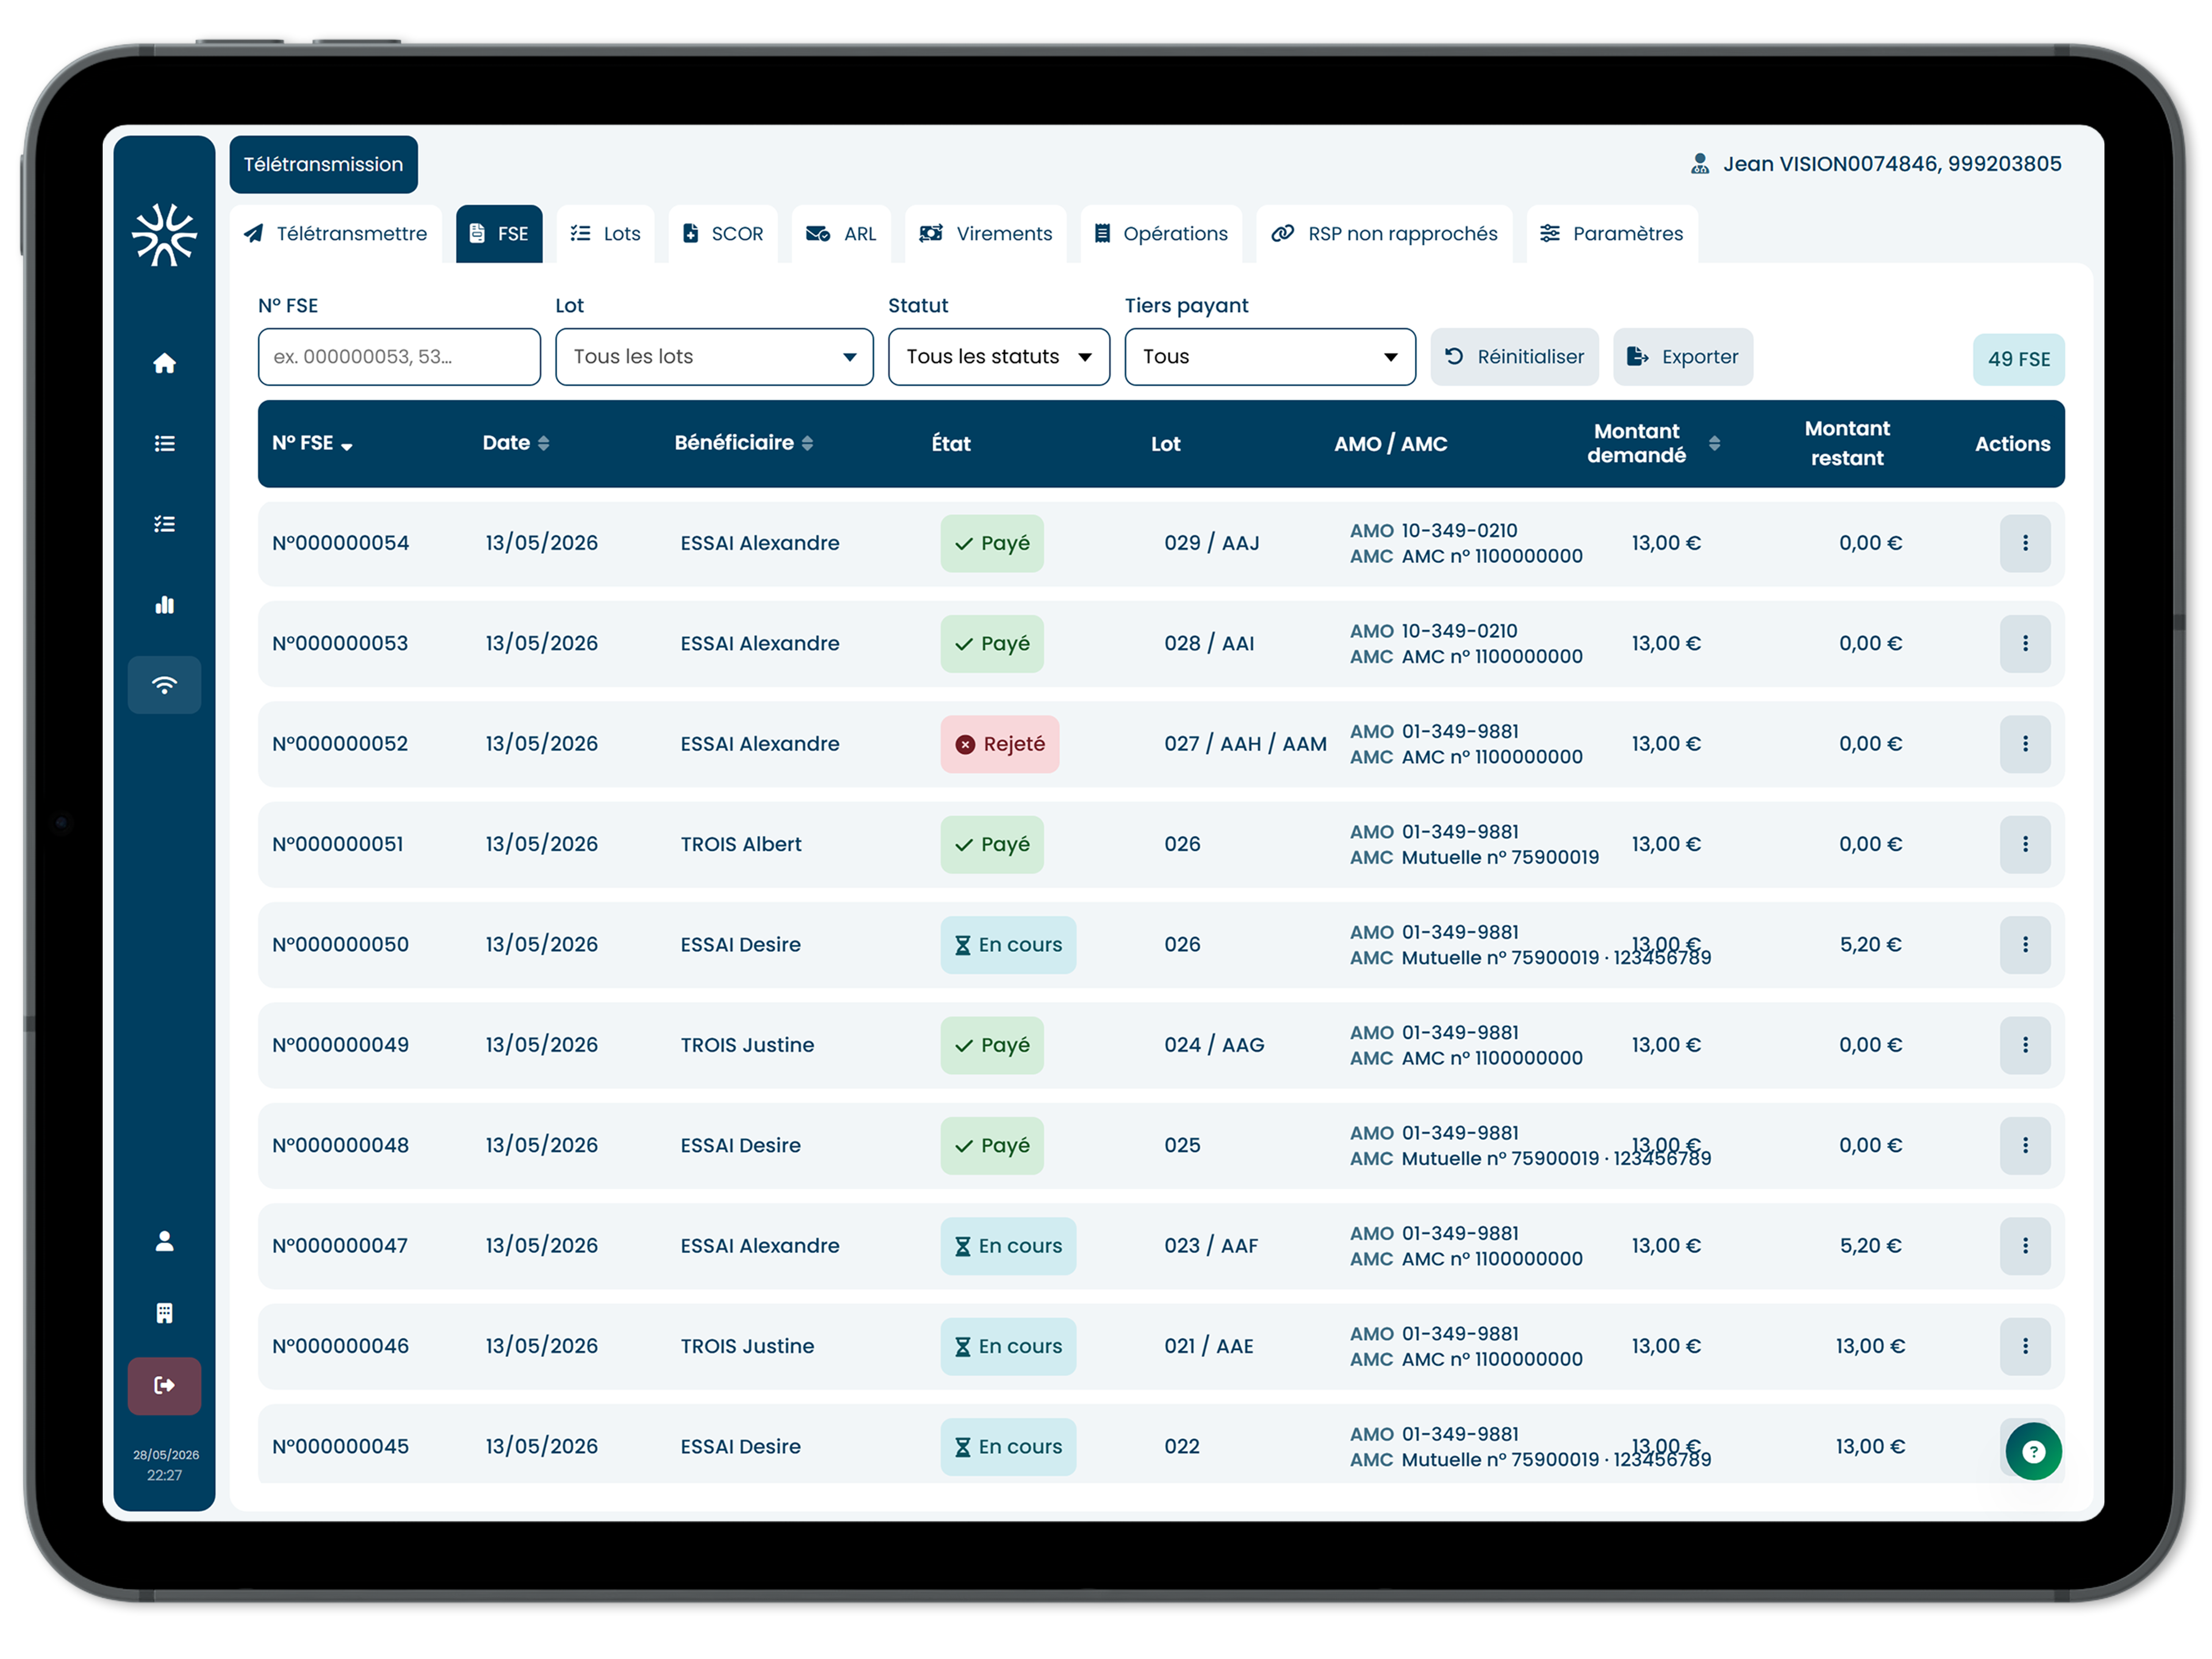The height and width of the screenshot is (1659, 2212).
Task: Switch to the Paramètres tab
Action: click(1612, 234)
